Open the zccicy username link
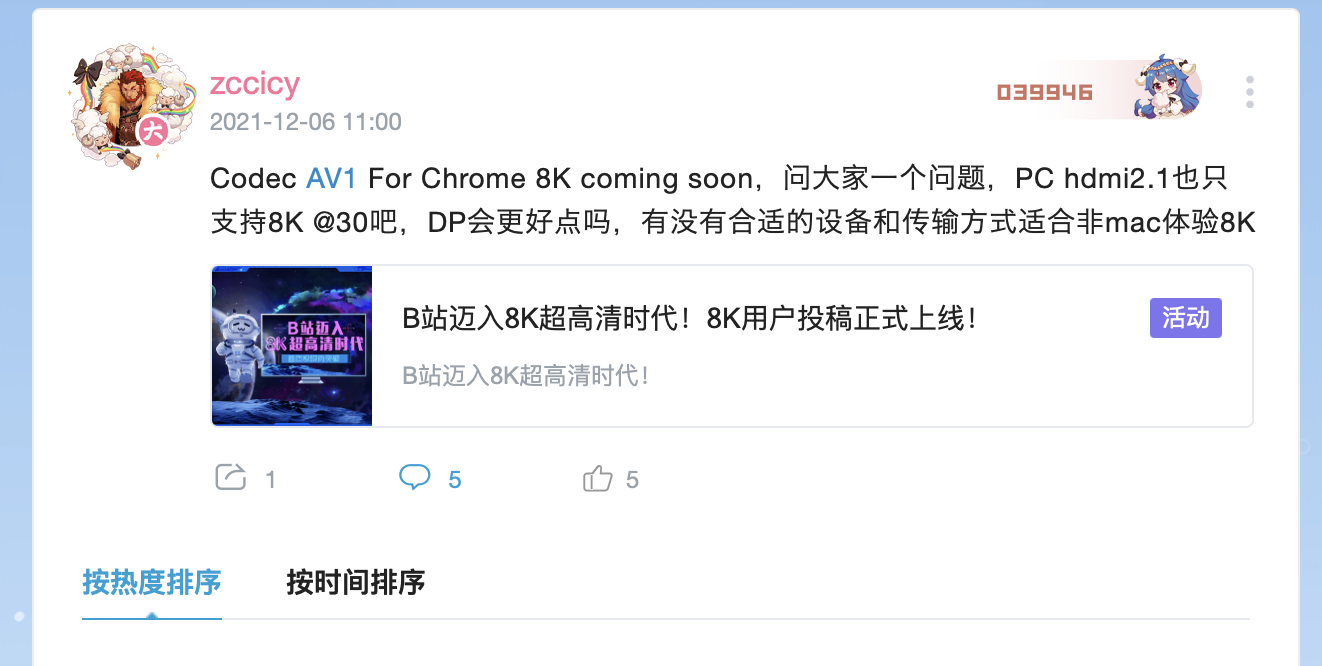The image size is (1322, 666). pos(255,83)
